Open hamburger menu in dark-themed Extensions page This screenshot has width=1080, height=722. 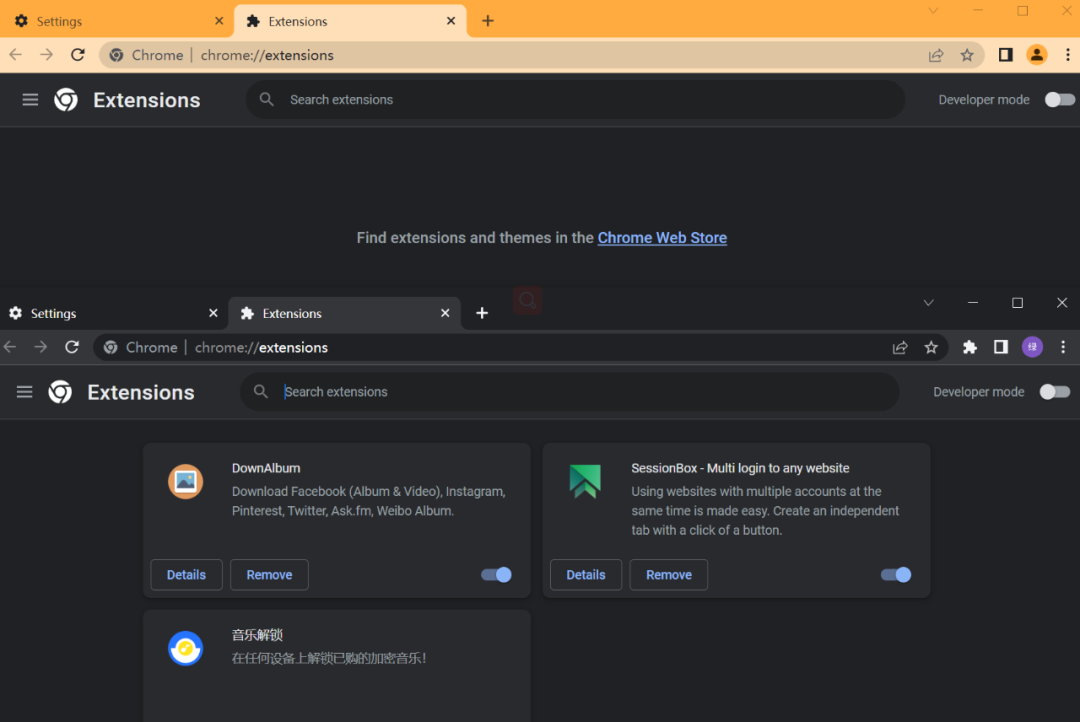[x=24, y=392]
